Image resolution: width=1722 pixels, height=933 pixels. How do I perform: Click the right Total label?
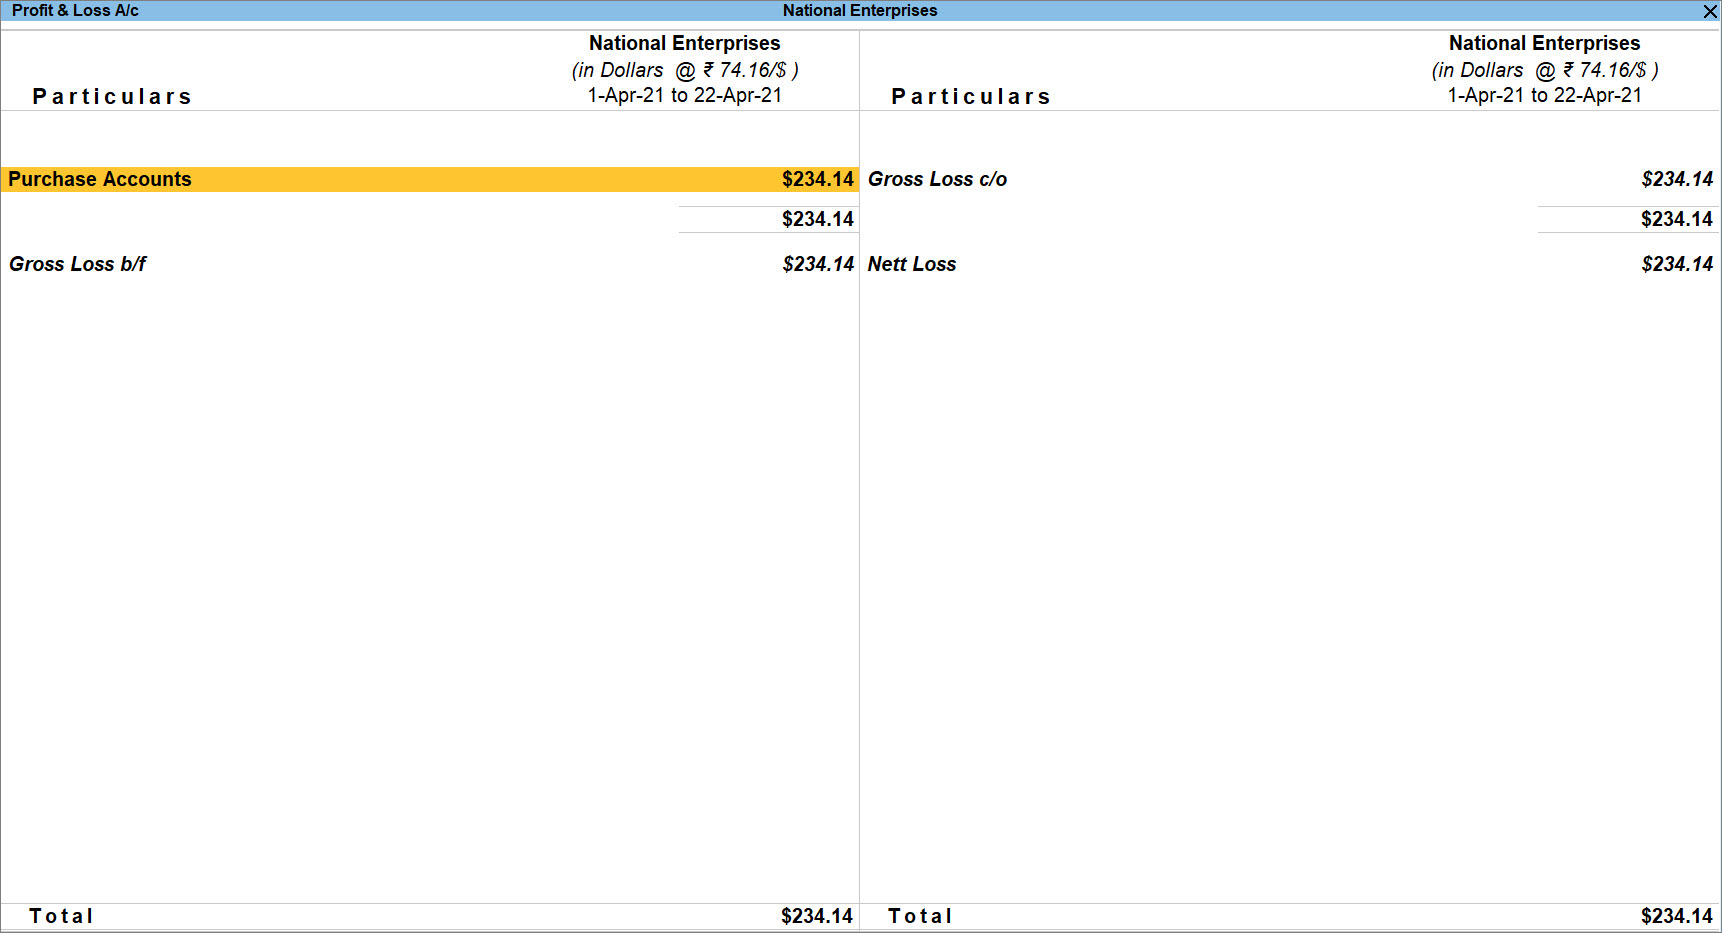(920, 916)
